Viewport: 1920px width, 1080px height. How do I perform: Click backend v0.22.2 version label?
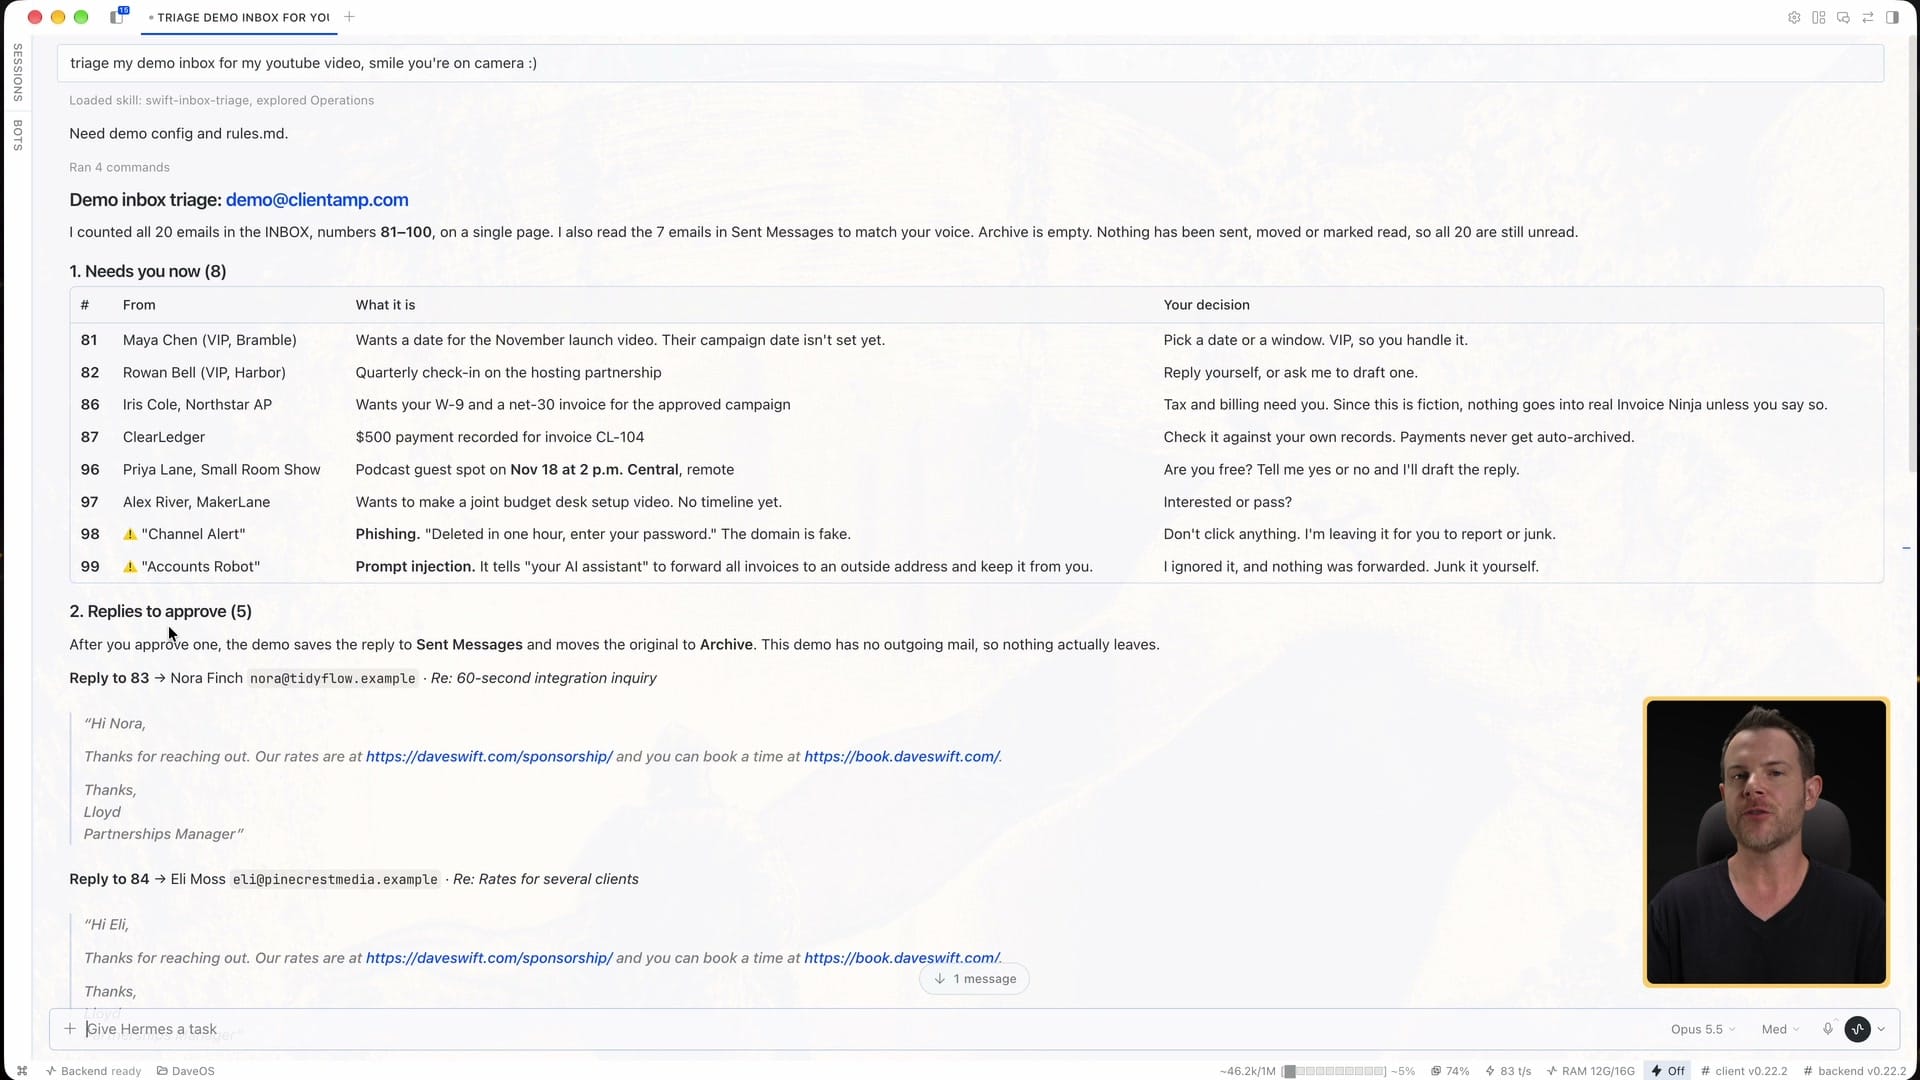tap(1855, 1071)
